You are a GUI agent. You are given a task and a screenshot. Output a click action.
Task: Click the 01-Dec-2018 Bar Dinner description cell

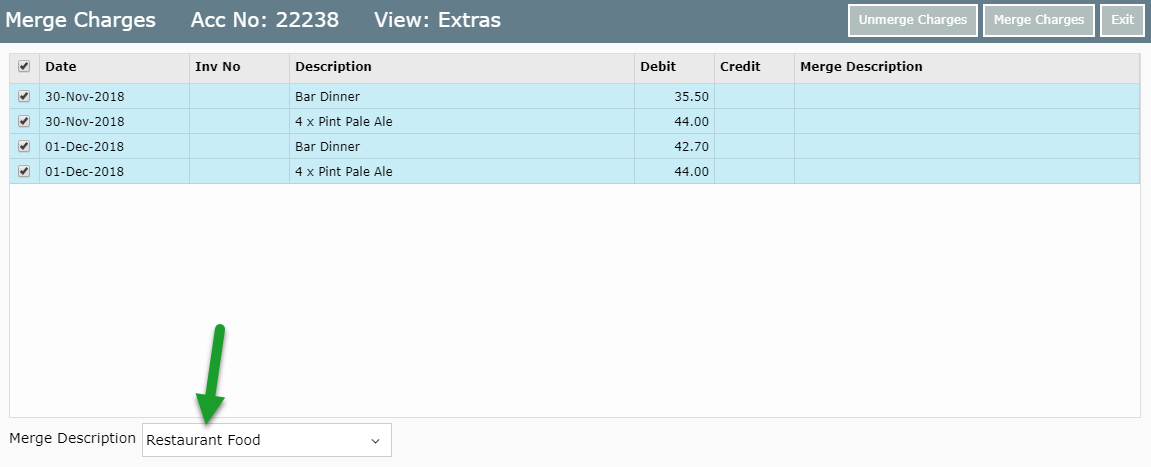pyautogui.click(x=328, y=146)
